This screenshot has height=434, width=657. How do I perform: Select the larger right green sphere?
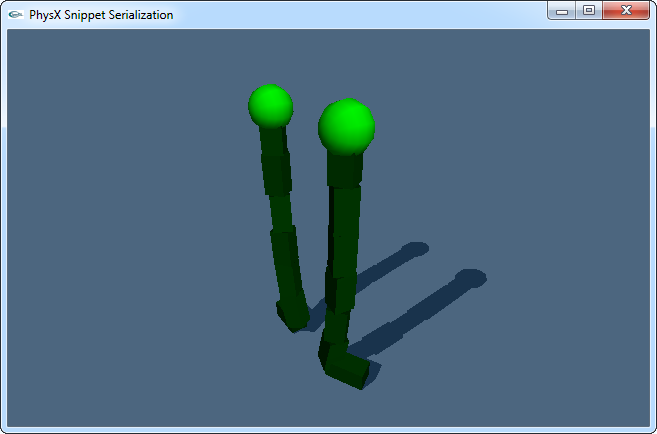point(346,127)
